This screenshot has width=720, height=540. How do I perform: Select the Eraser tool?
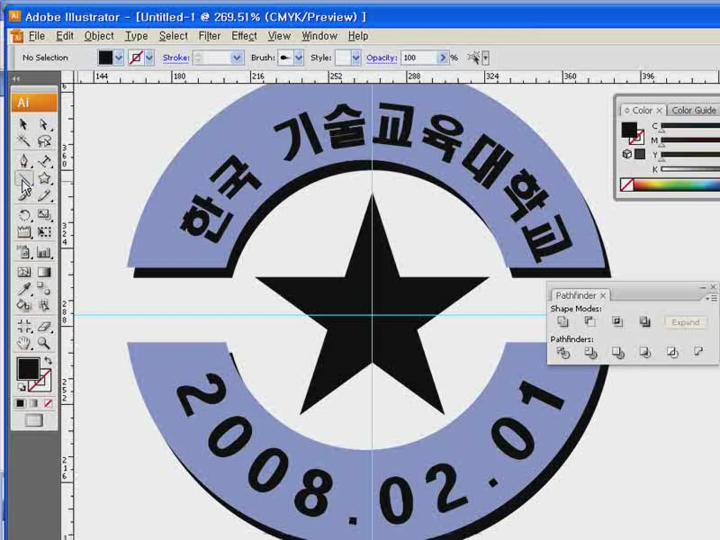tap(44, 326)
